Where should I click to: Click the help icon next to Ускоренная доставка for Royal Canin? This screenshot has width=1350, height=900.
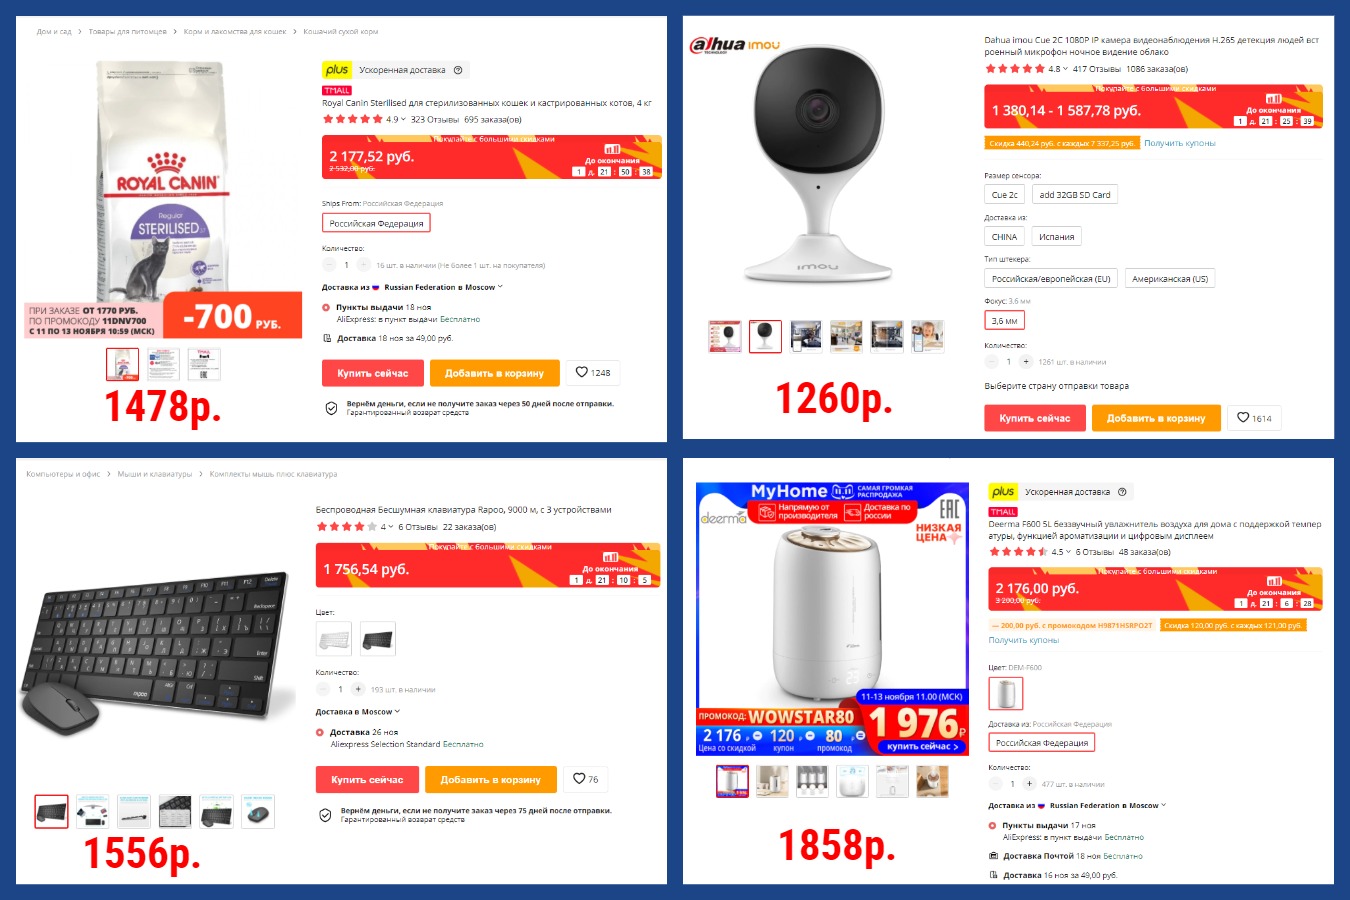[x=458, y=70]
